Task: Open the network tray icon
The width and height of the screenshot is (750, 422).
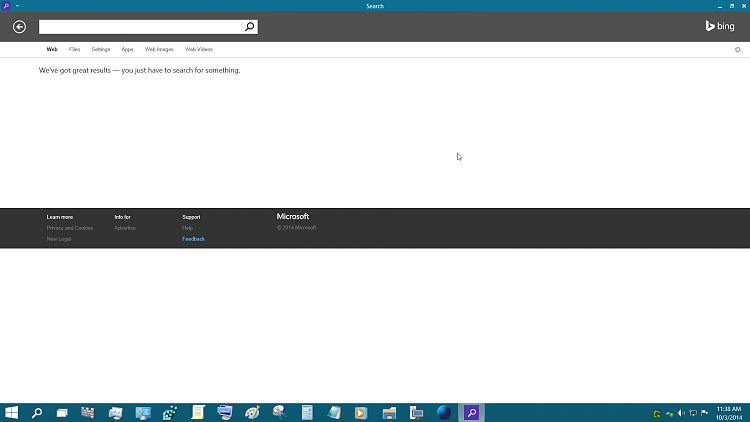Action: coord(693,413)
